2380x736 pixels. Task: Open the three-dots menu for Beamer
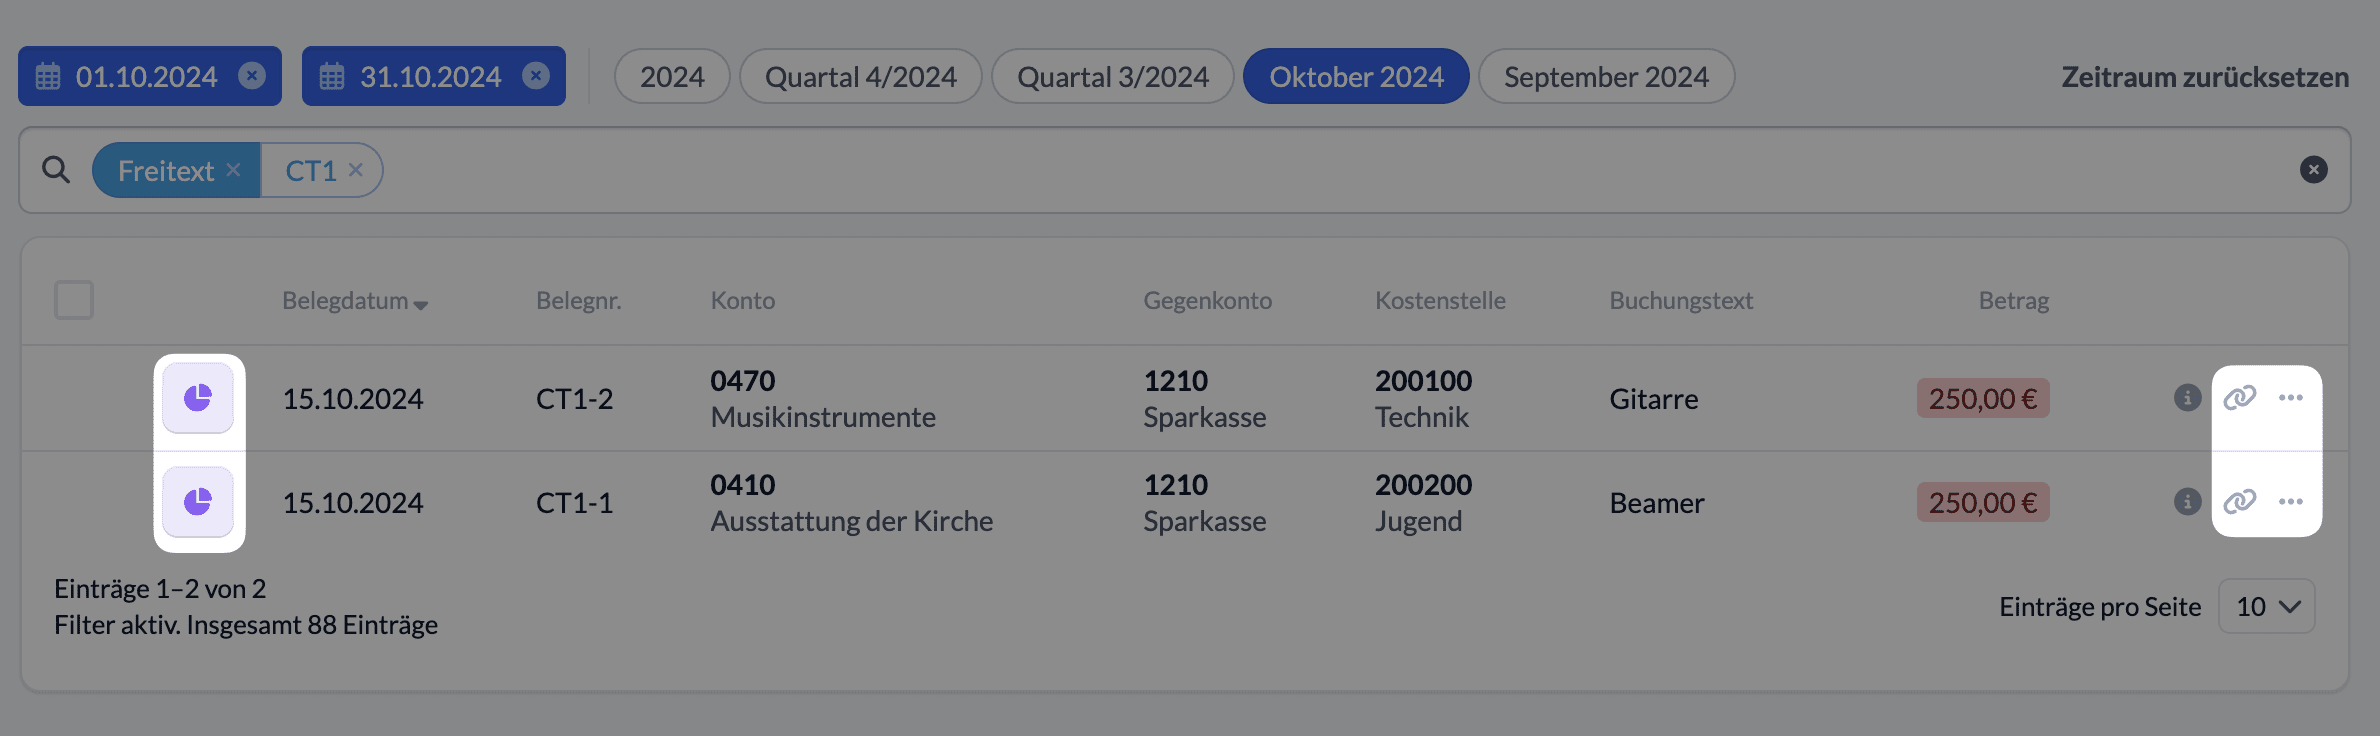[x=2291, y=501]
